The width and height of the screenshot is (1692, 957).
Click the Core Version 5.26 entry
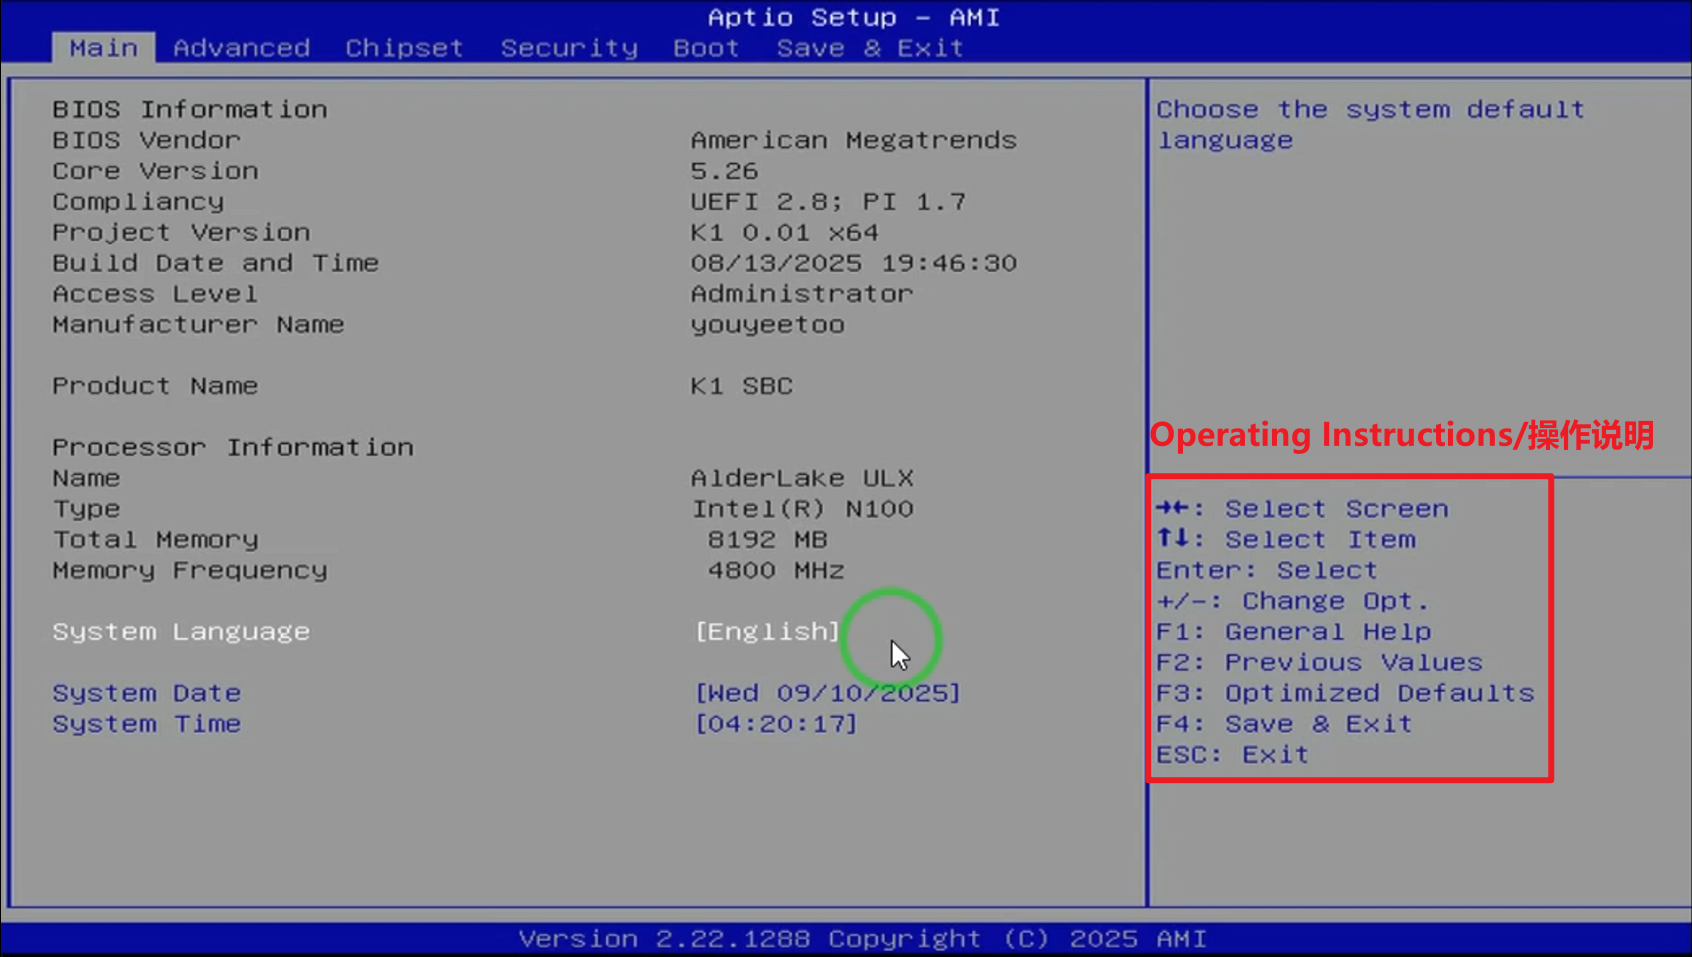(x=723, y=170)
